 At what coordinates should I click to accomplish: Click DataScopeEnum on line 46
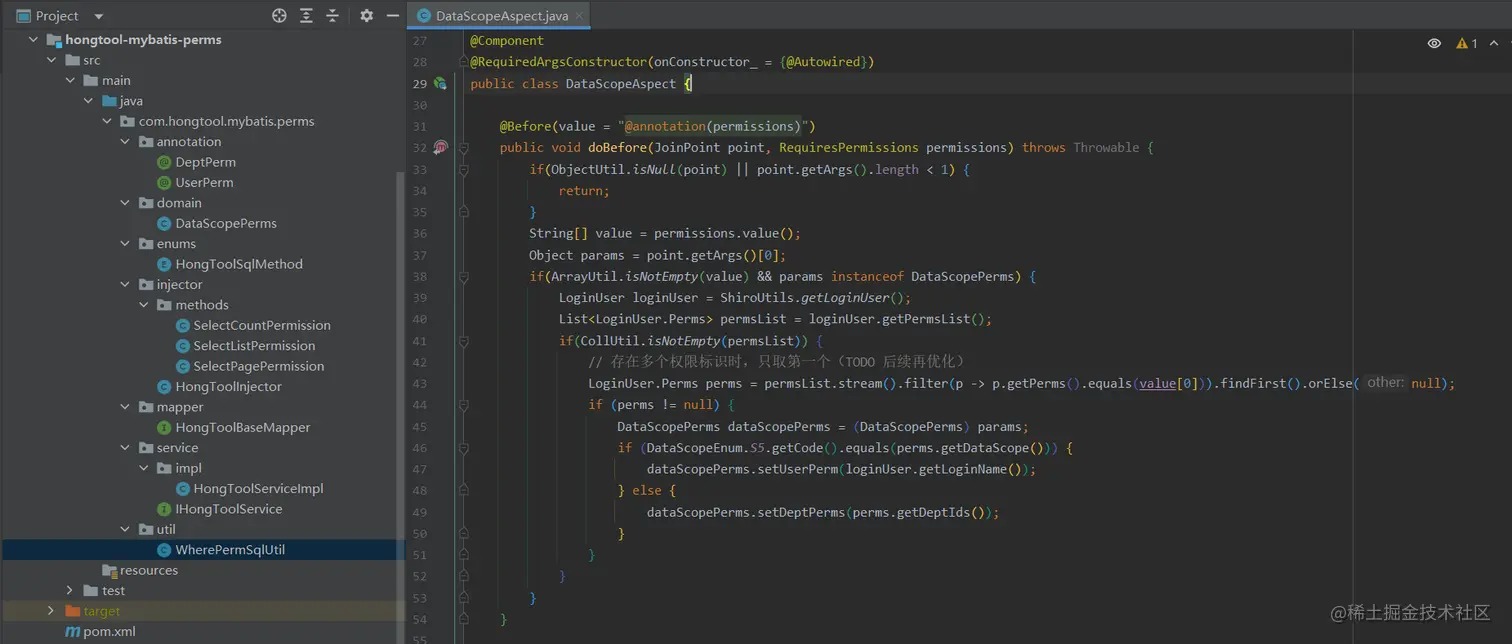point(694,448)
